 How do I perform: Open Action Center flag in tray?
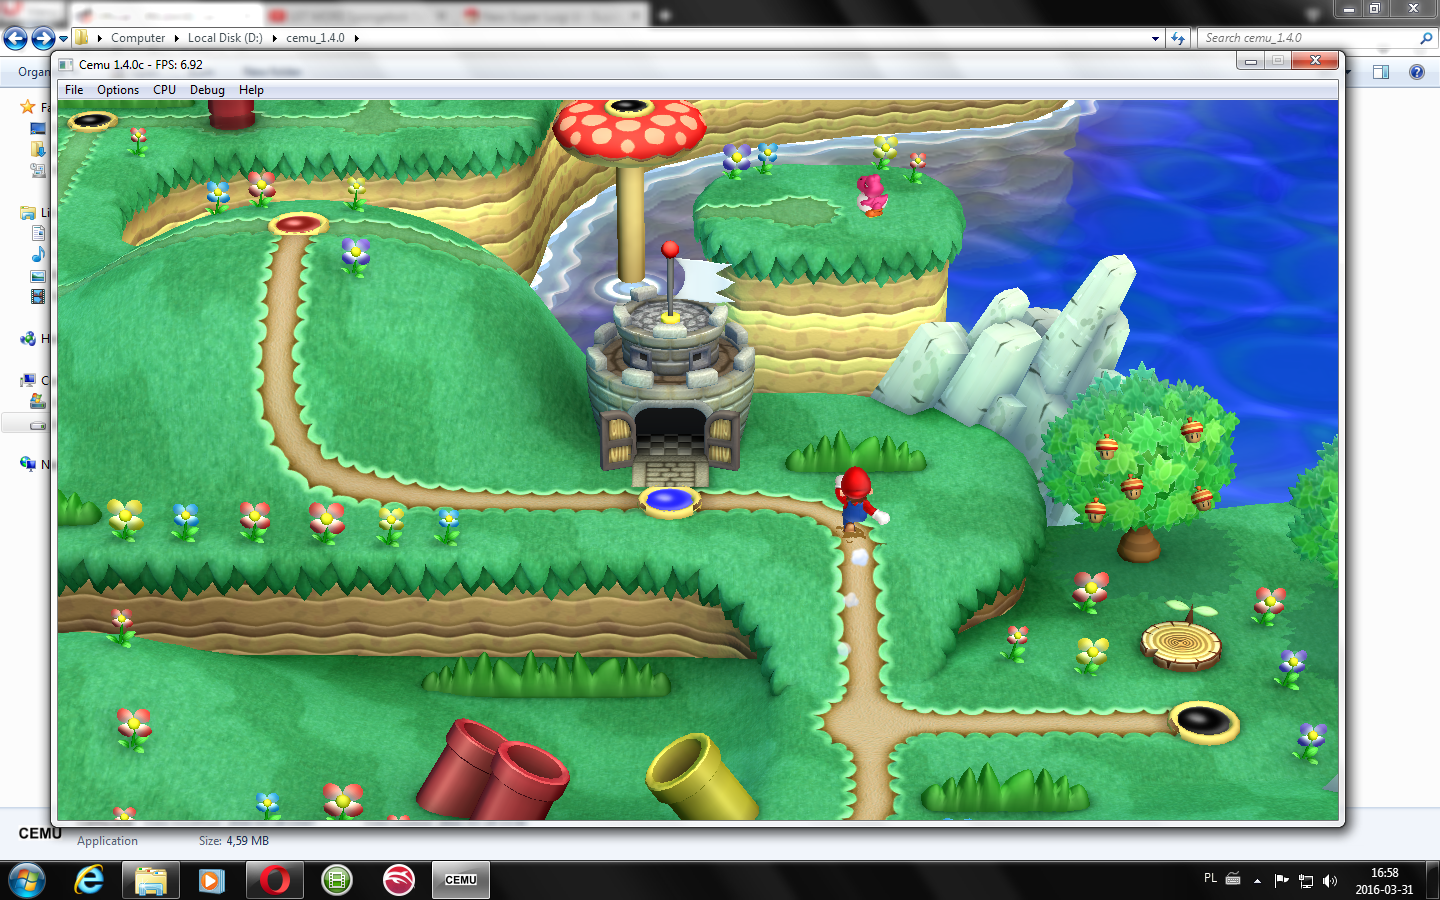1282,881
